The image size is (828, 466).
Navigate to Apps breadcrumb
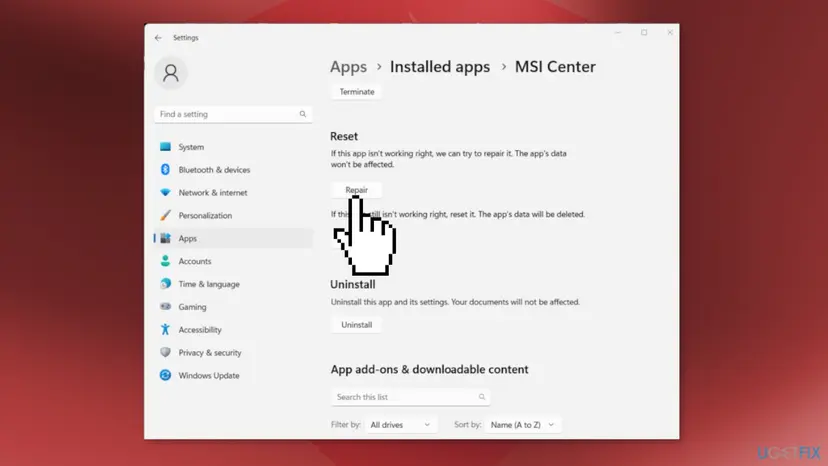click(349, 67)
